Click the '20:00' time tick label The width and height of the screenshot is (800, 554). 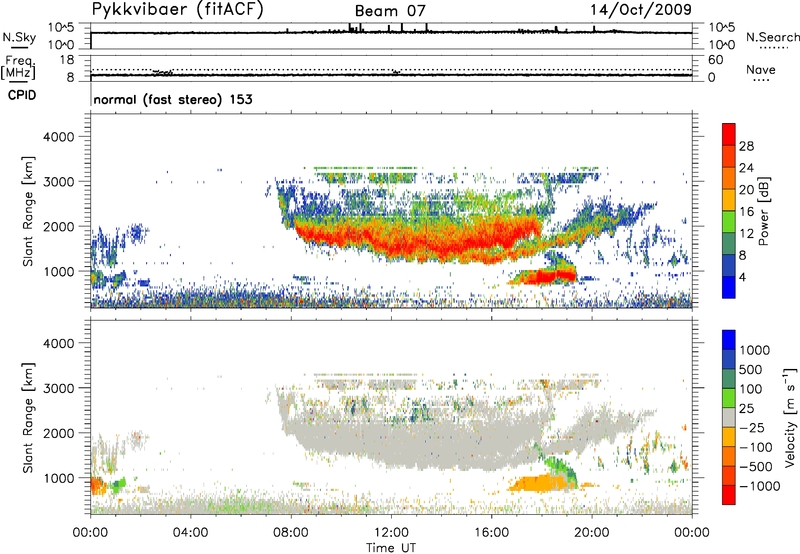pyautogui.click(x=592, y=533)
